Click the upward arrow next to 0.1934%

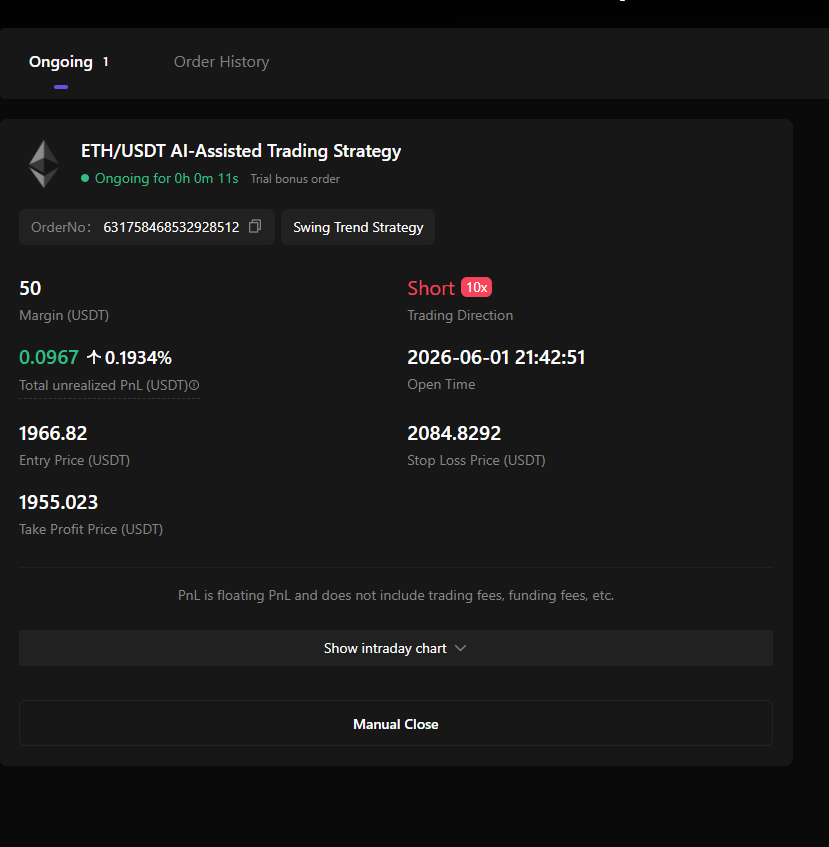coord(94,357)
